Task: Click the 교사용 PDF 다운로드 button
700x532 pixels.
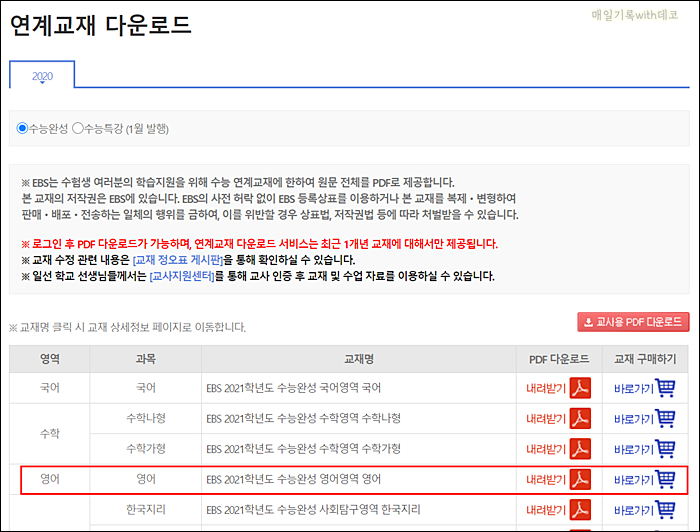Action: click(x=633, y=322)
